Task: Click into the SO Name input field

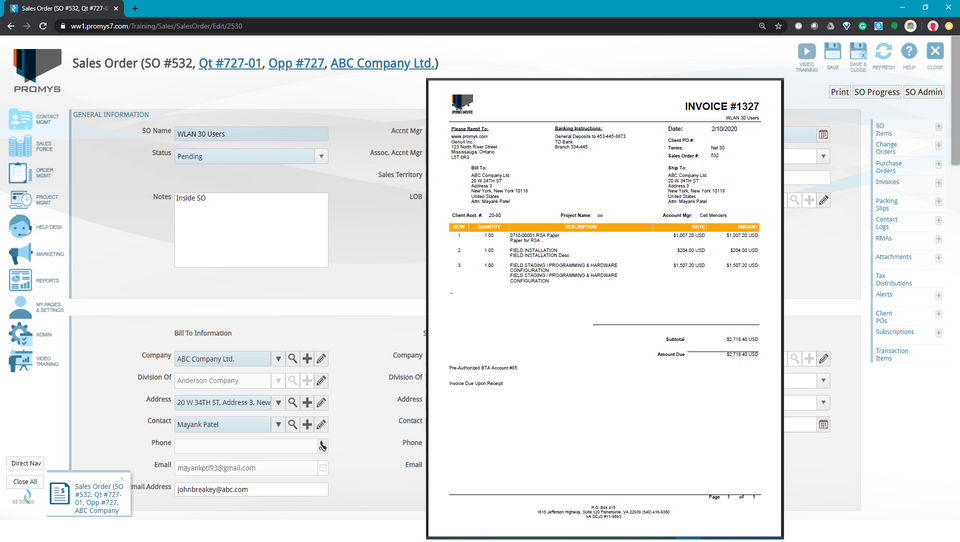Action: click(x=251, y=134)
